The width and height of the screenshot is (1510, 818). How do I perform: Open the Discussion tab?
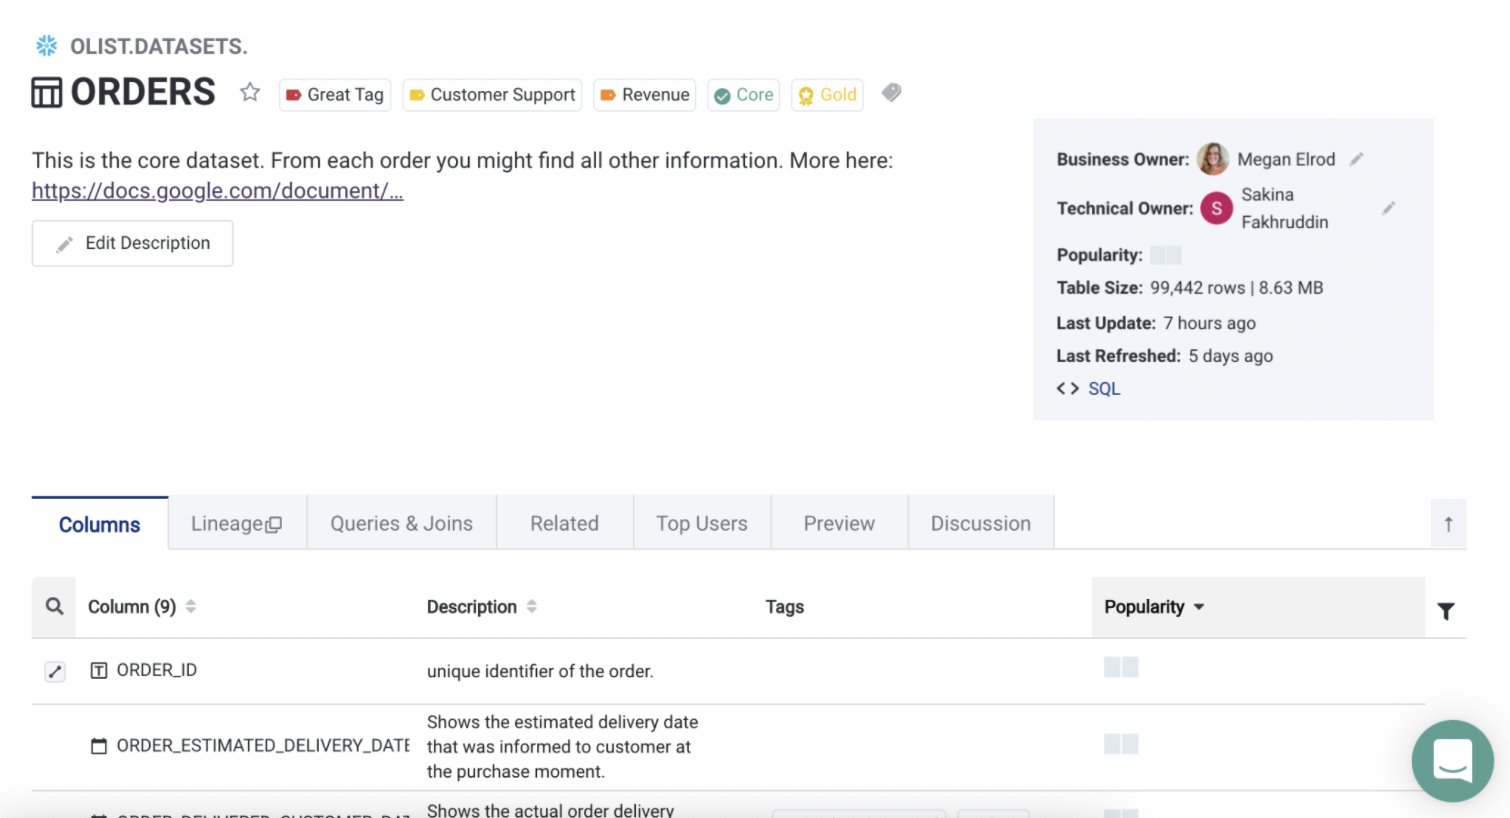[981, 524]
